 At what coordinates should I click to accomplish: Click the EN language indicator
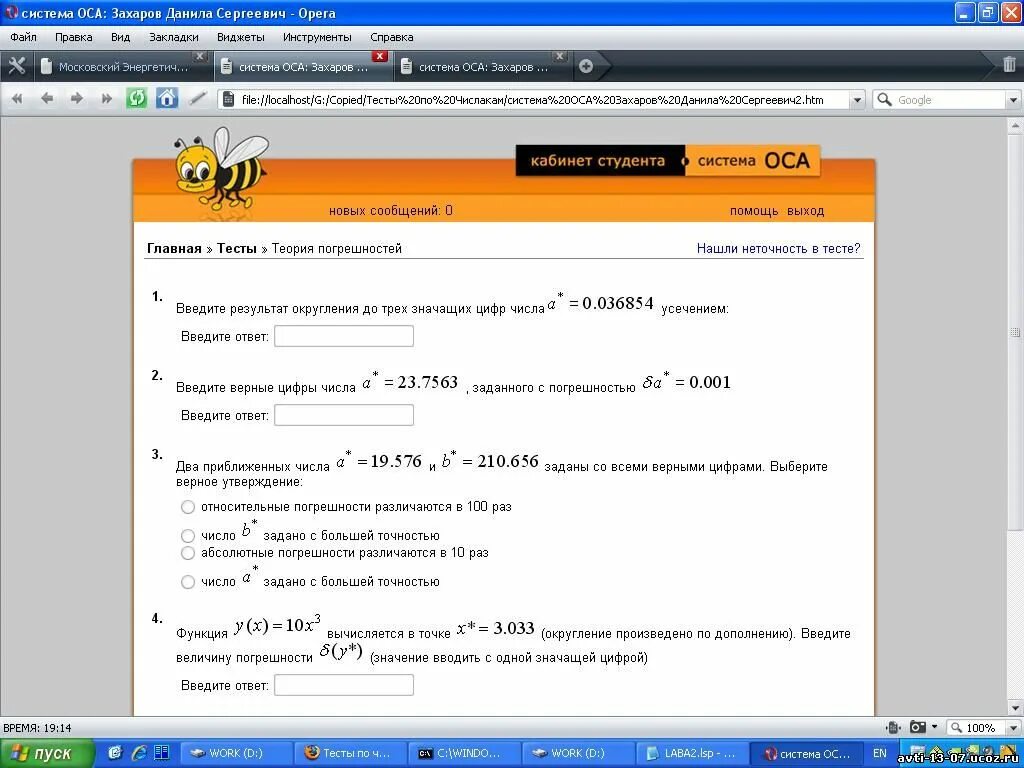tap(880, 753)
